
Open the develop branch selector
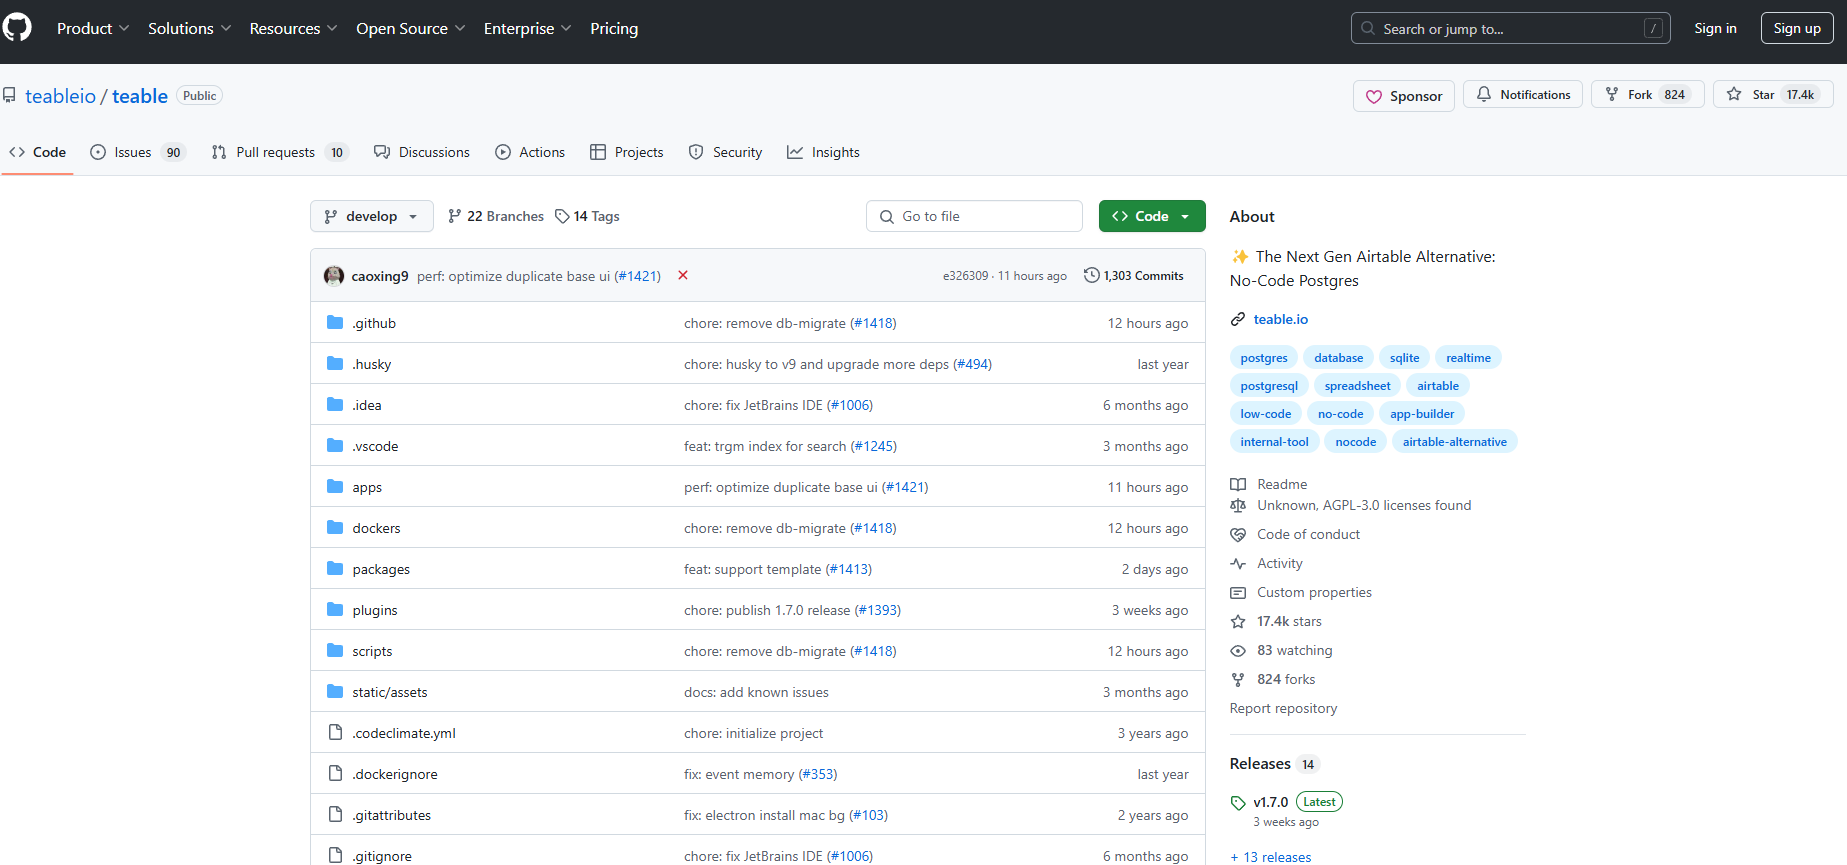(372, 216)
